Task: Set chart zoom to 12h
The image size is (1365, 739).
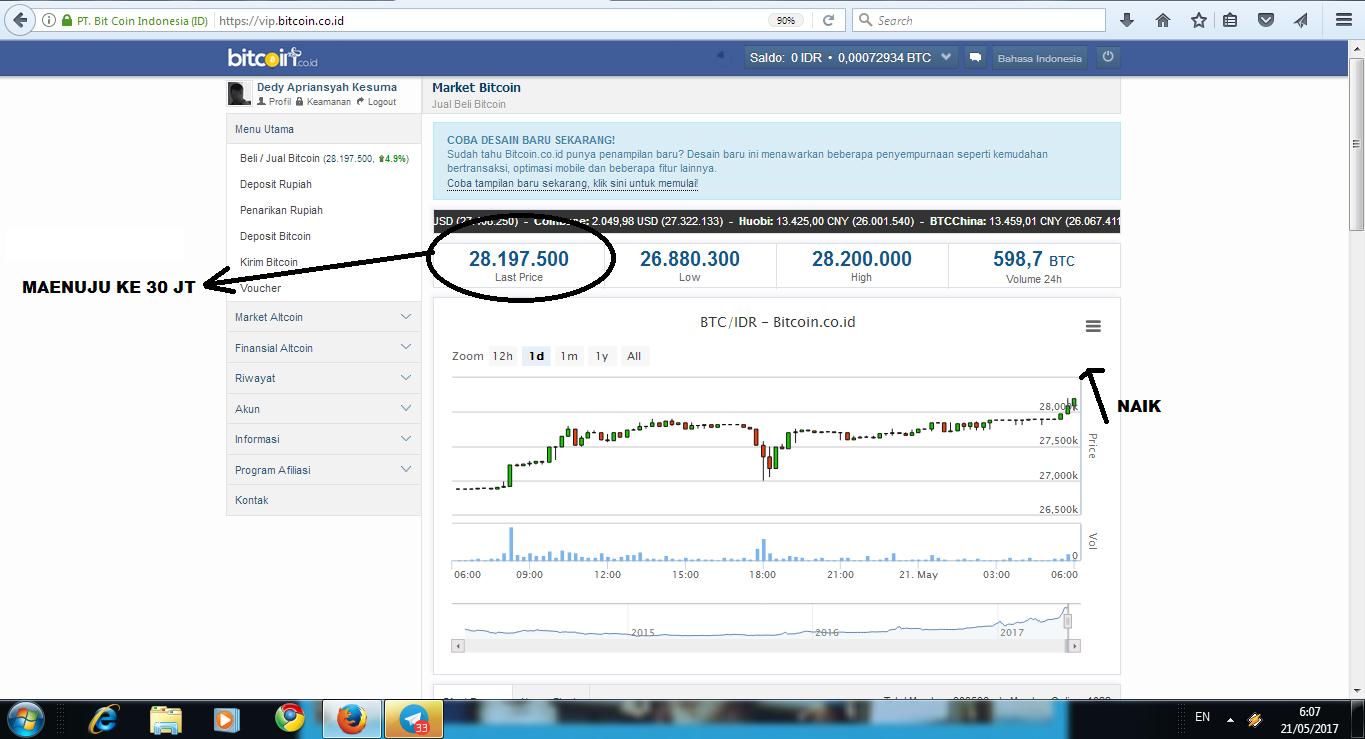Action: point(502,356)
